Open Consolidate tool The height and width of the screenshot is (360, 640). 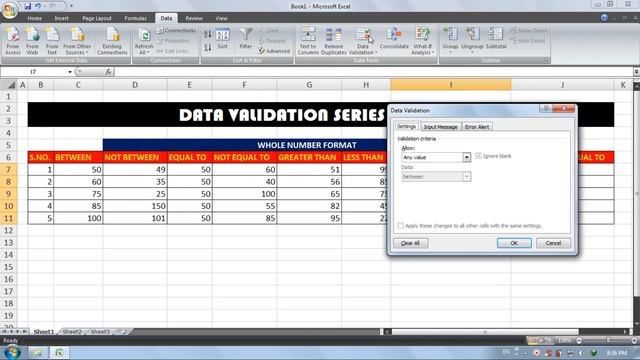(394, 39)
